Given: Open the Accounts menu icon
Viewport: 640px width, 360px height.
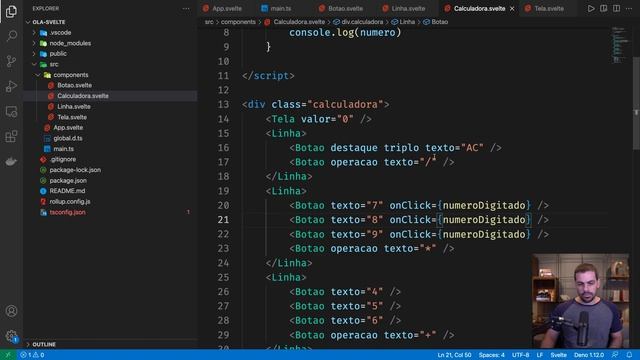Looking at the screenshot, I should pos(11,311).
